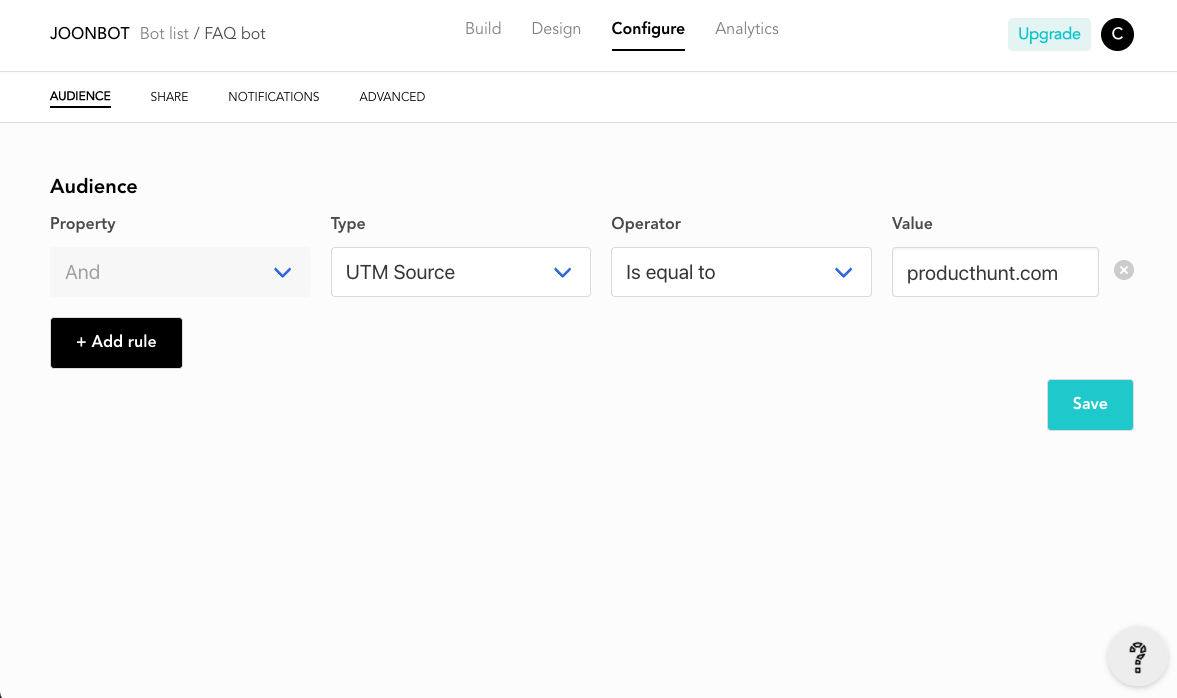Open the Analytics tab
The width and height of the screenshot is (1177, 698).
(x=747, y=29)
